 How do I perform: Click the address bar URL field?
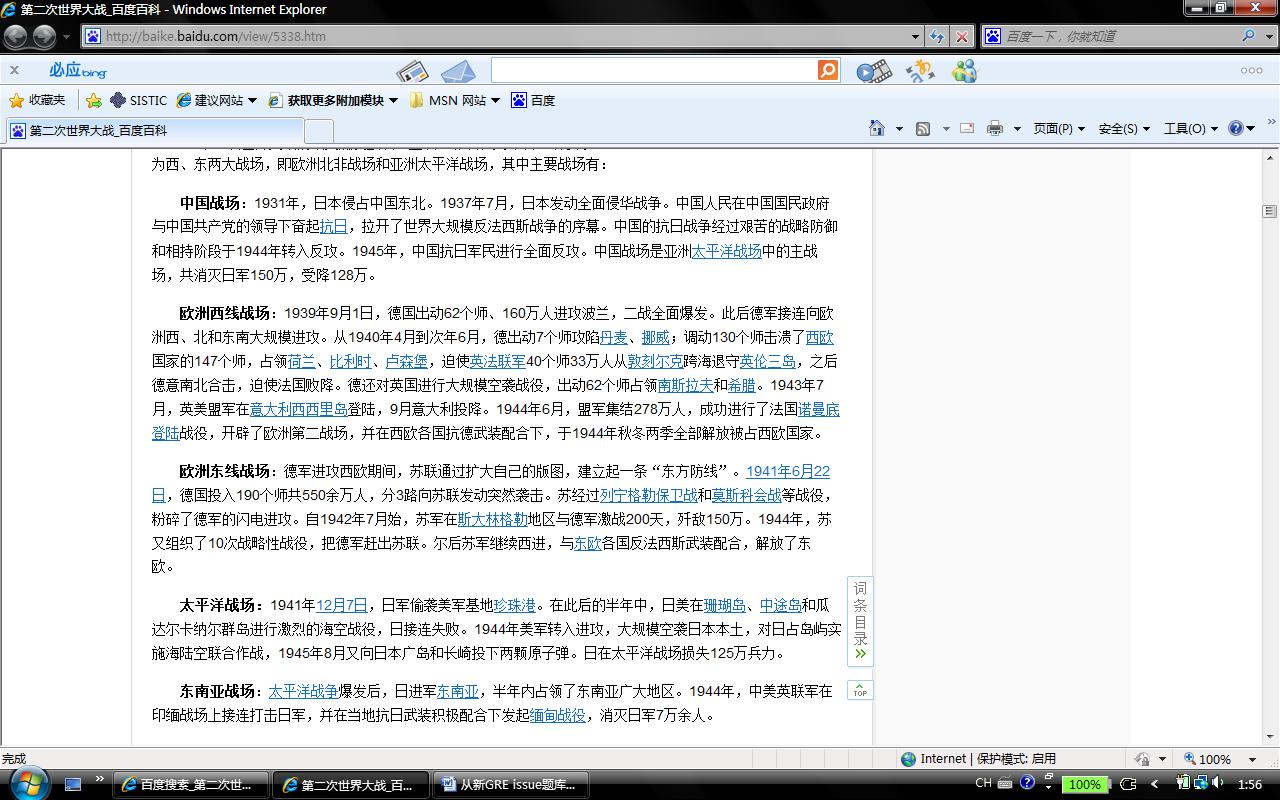495,36
